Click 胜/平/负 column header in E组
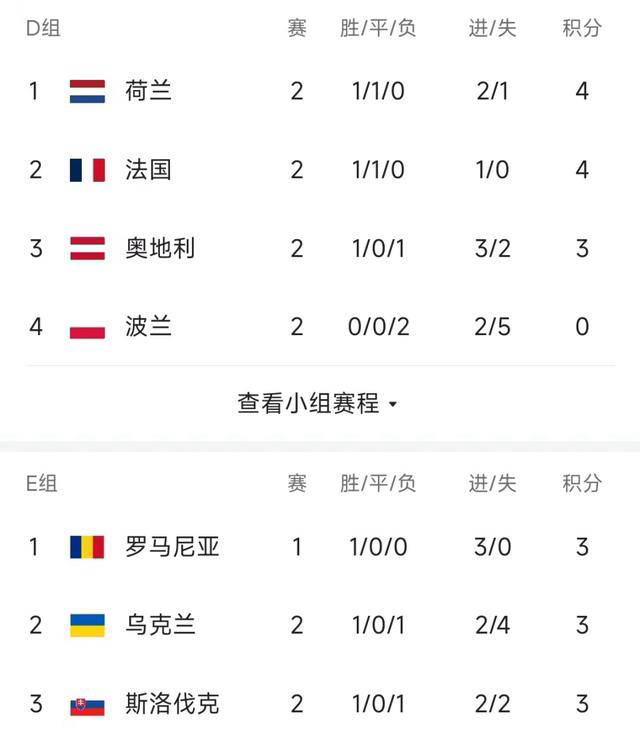 (378, 484)
